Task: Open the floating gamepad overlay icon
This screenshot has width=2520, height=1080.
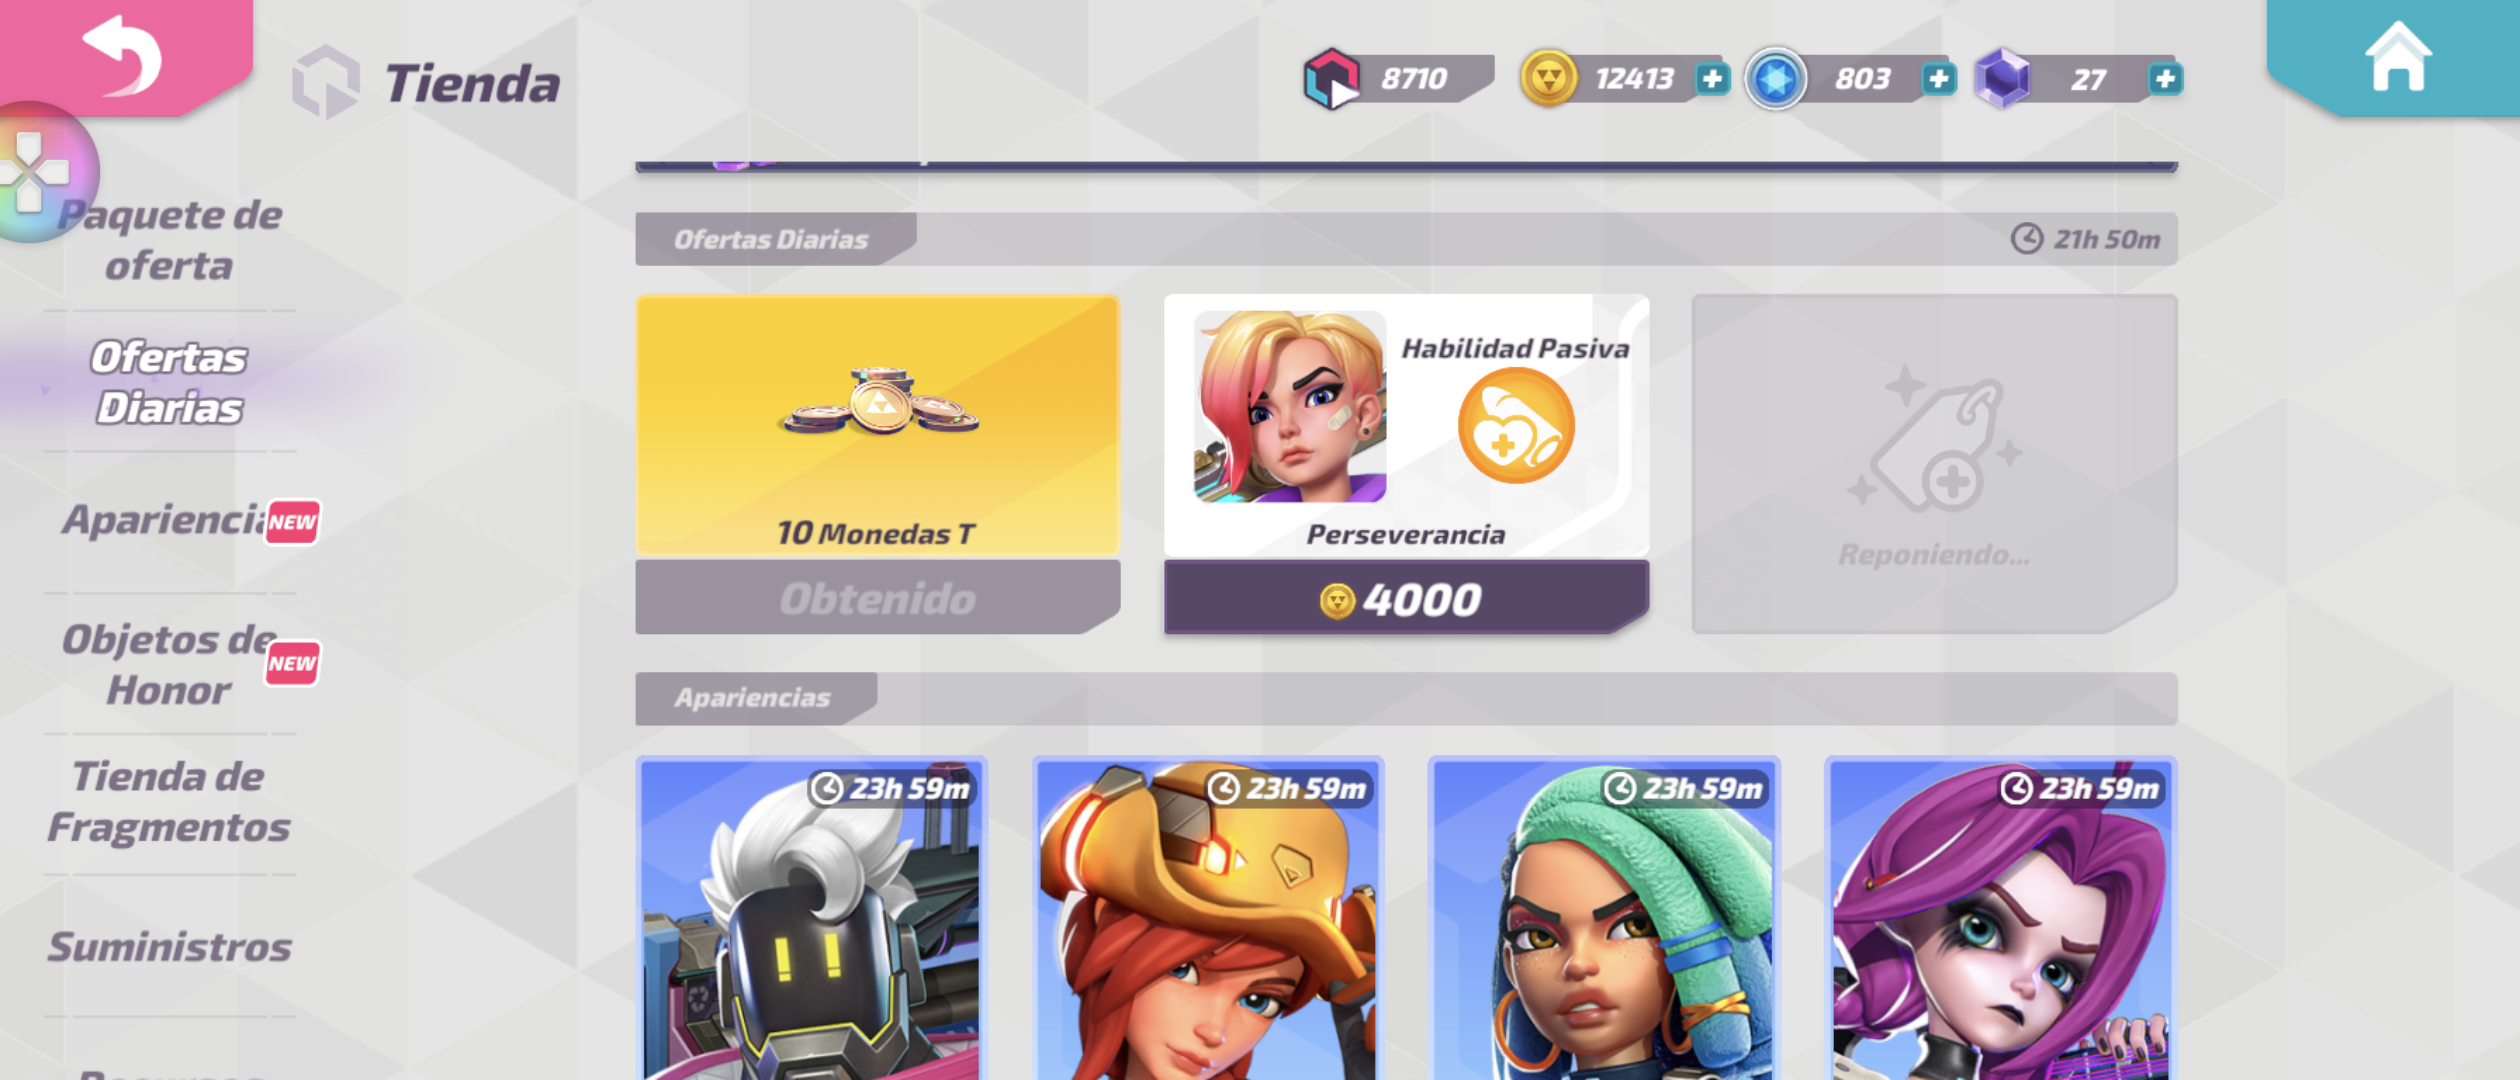Action: pyautogui.click(x=38, y=172)
